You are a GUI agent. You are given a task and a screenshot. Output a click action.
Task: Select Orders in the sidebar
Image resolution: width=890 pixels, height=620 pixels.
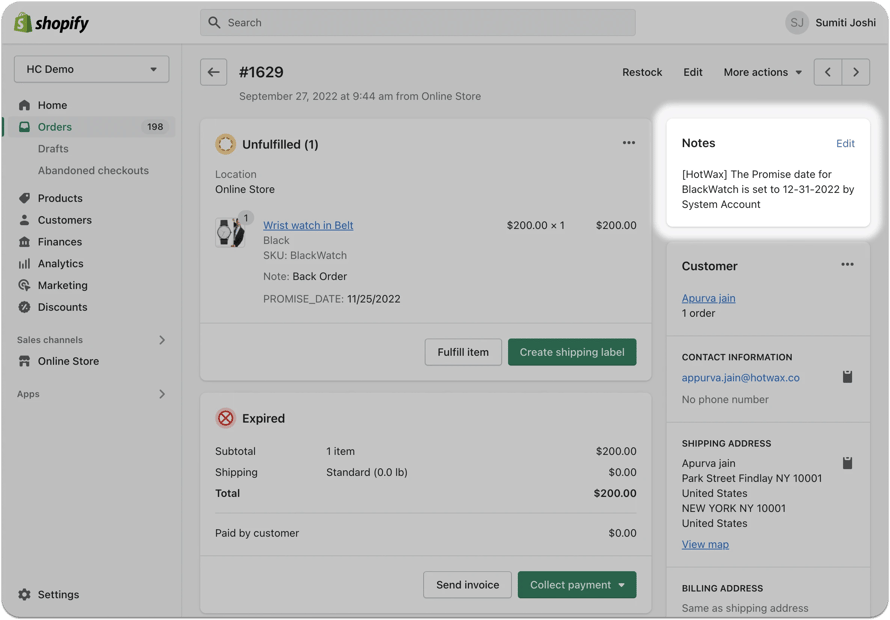pyautogui.click(x=55, y=127)
